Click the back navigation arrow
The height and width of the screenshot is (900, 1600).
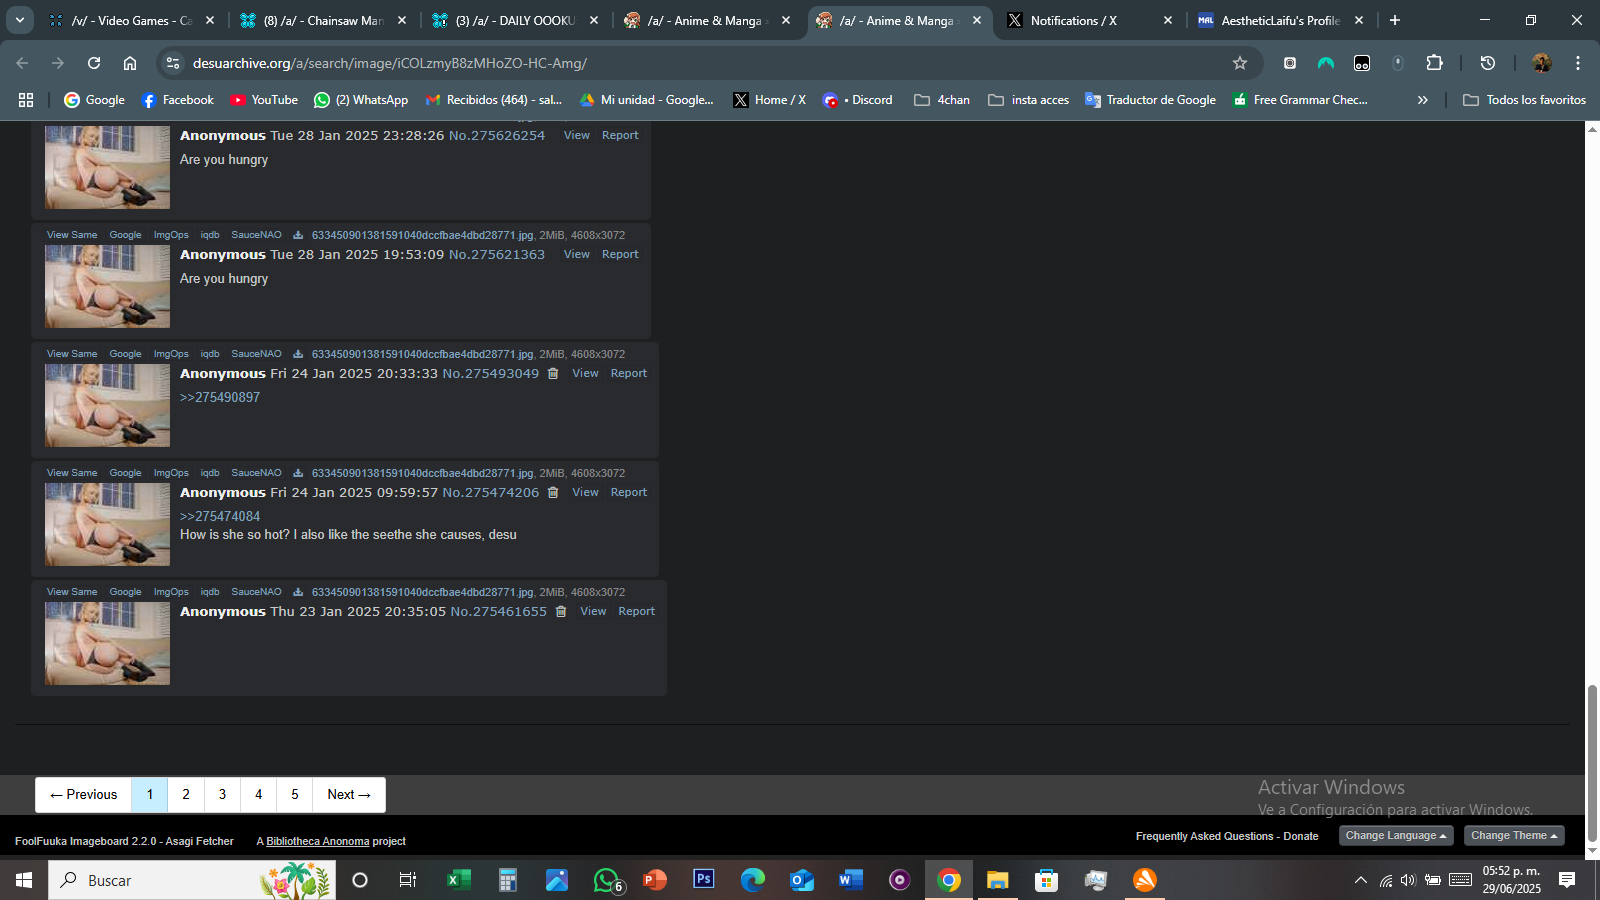(22, 63)
